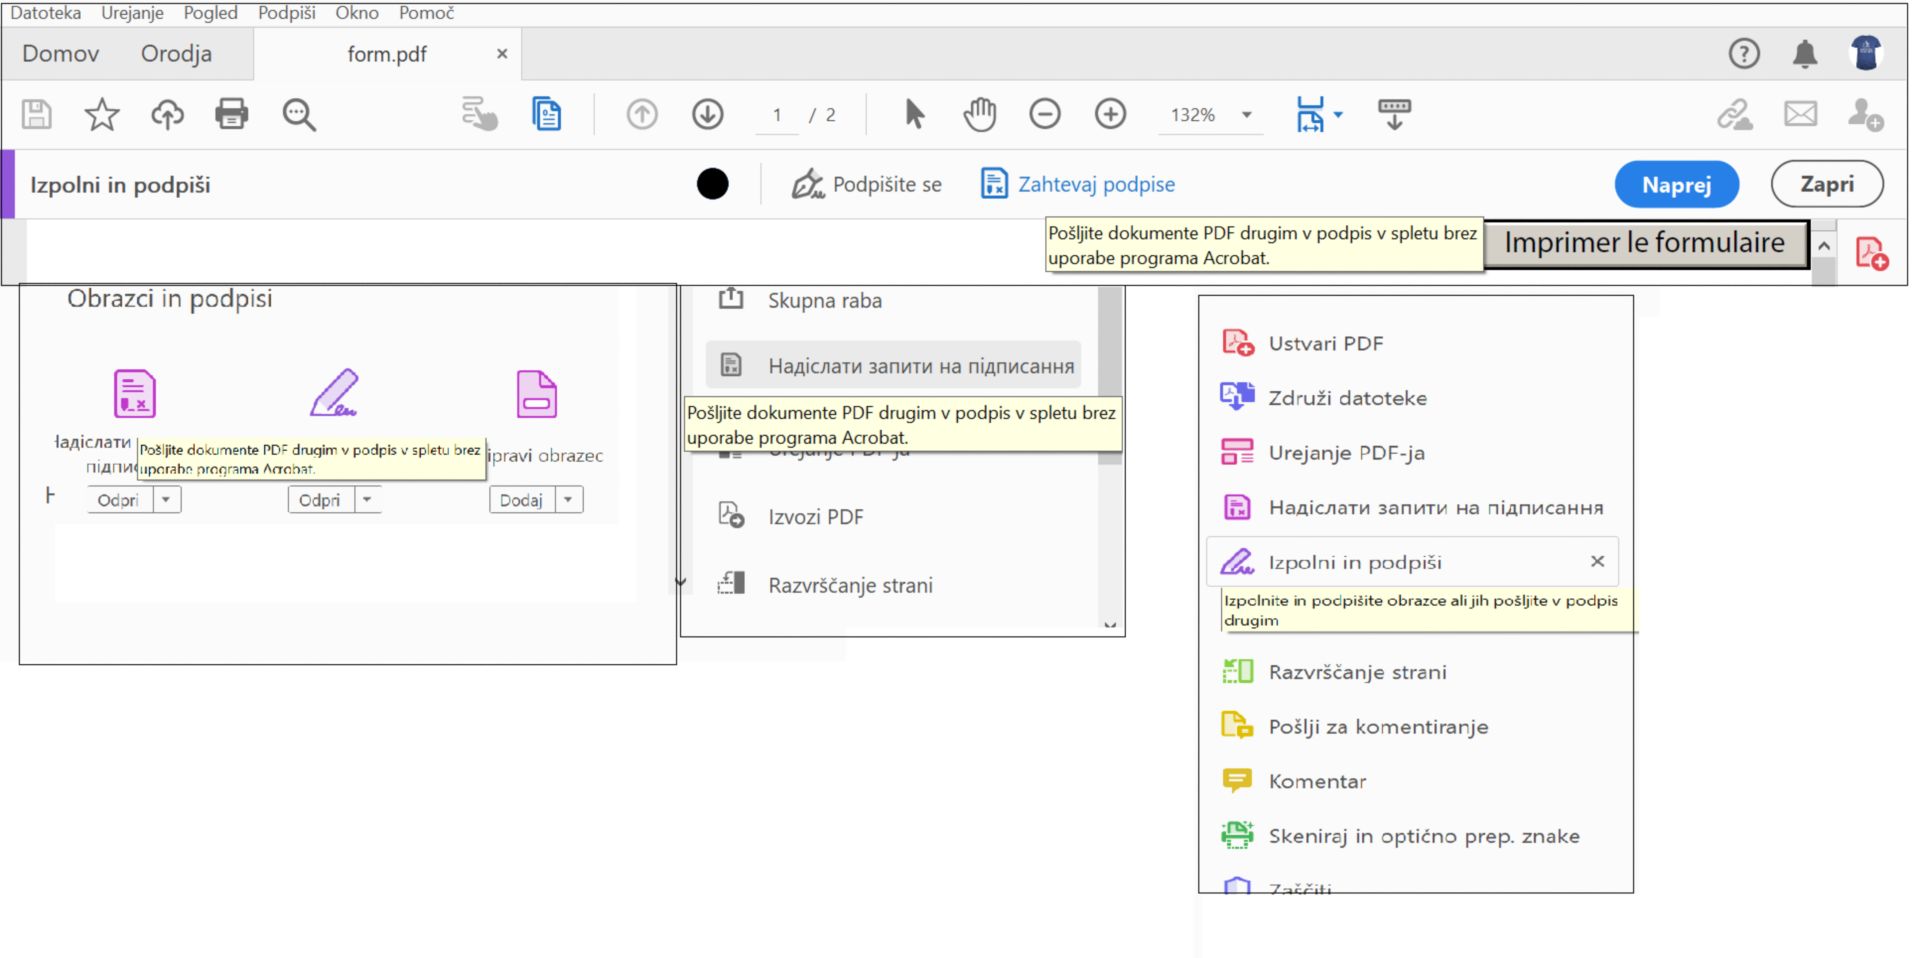This screenshot has width=1920, height=958.
Task: Expand the fit page options arrow
Action: (x=1338, y=115)
